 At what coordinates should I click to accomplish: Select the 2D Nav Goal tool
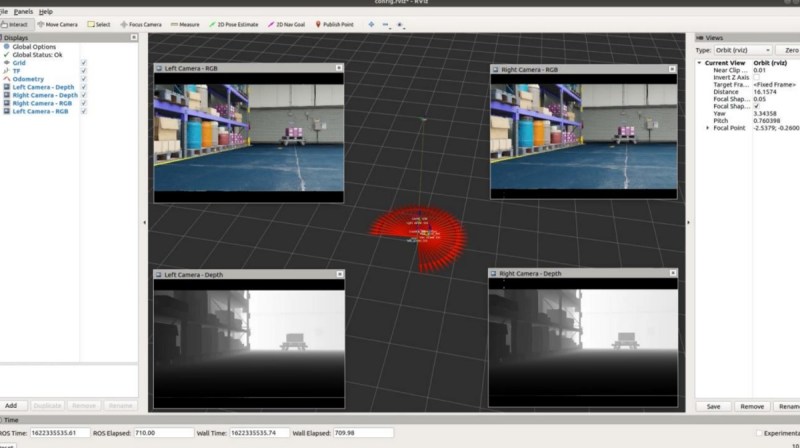coord(287,24)
